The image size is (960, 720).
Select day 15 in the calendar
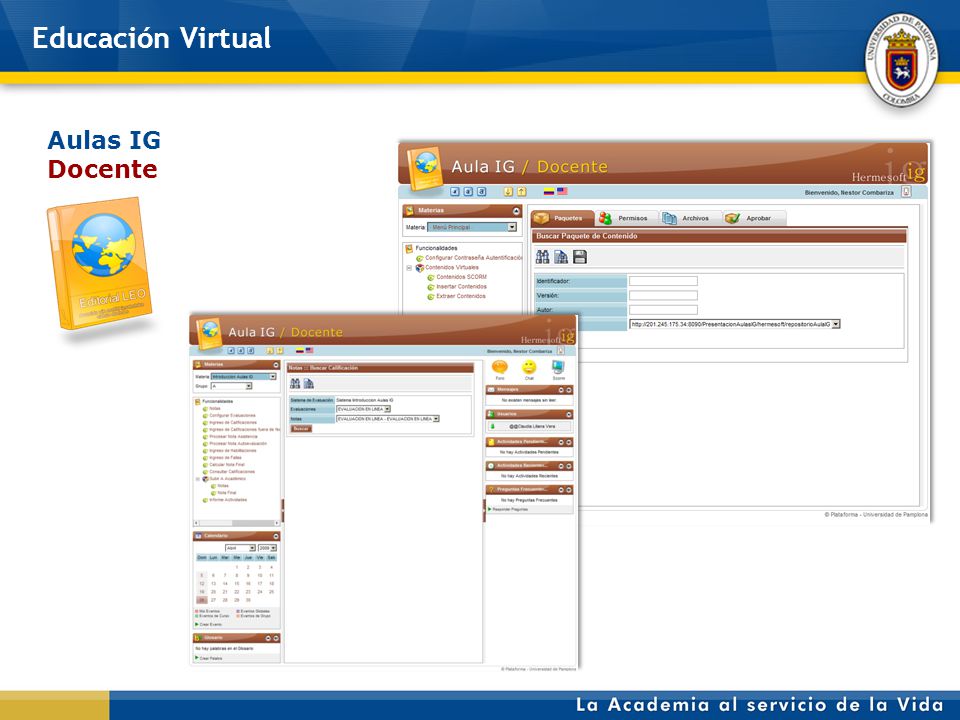[236, 584]
